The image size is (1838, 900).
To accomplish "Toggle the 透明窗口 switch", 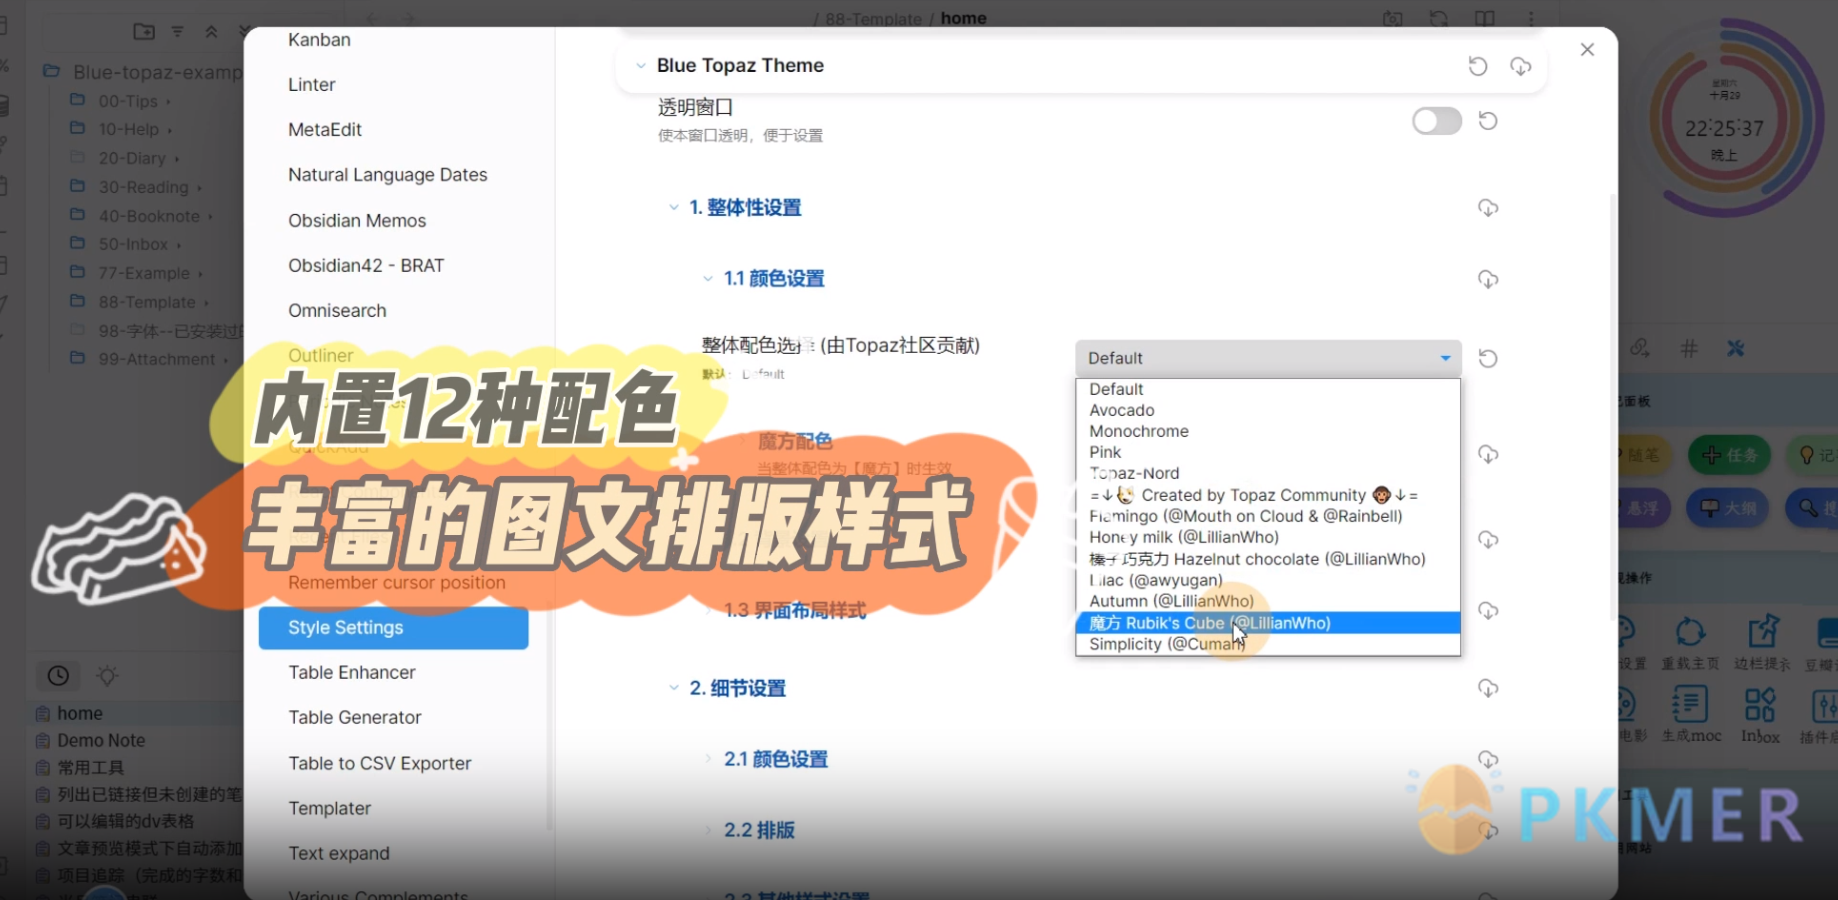I will click(1437, 121).
